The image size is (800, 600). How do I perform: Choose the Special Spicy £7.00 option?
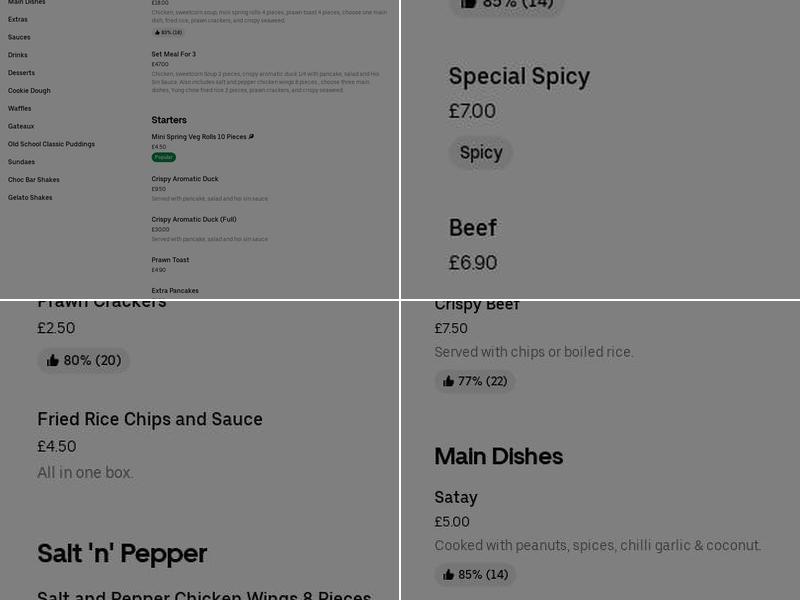pos(519,76)
